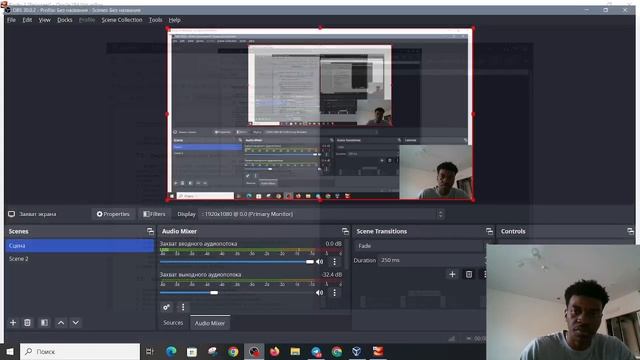Click the 0.0 dB level readout
Image resolution: width=640 pixels, height=360 pixels.
(x=333, y=244)
